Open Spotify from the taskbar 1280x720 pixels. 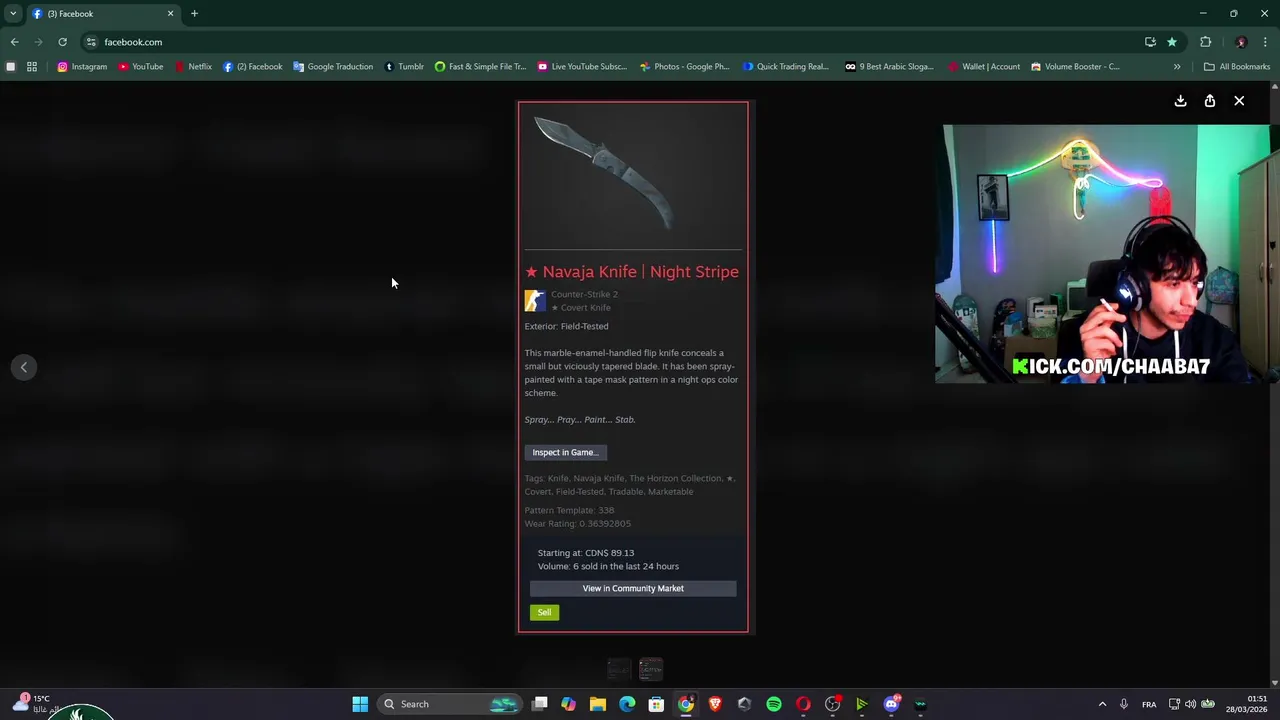(774, 704)
